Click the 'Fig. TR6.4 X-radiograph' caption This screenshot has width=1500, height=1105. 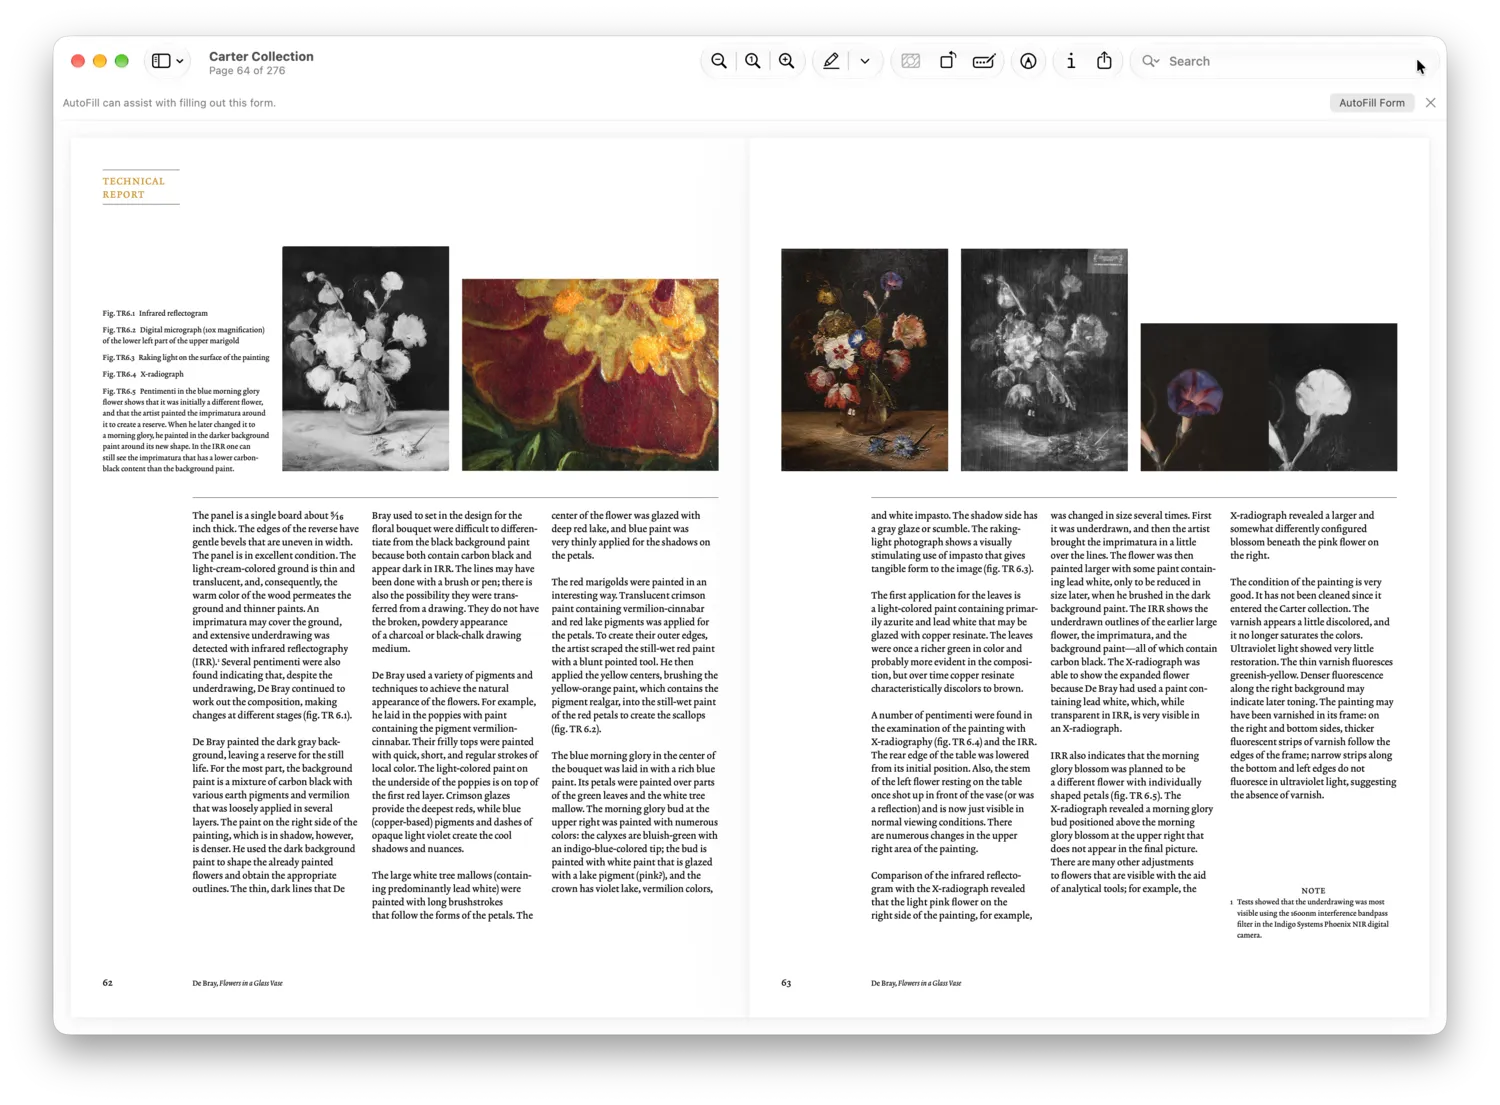[143, 374]
